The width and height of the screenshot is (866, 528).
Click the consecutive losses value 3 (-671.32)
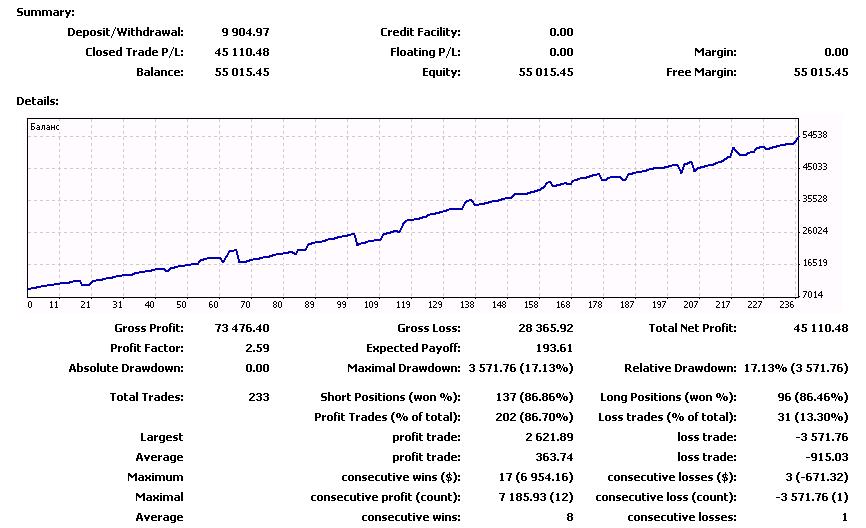[x=817, y=477]
